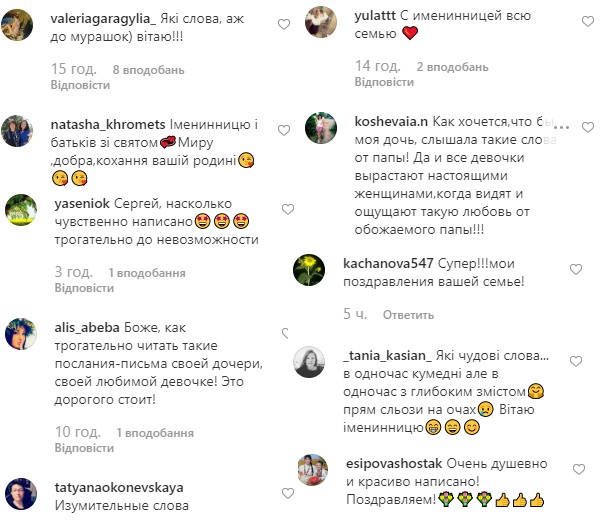The width and height of the screenshot is (601, 527).
Task: Like valeriagaragylia_'s comment with the heart
Action: click(x=284, y=25)
